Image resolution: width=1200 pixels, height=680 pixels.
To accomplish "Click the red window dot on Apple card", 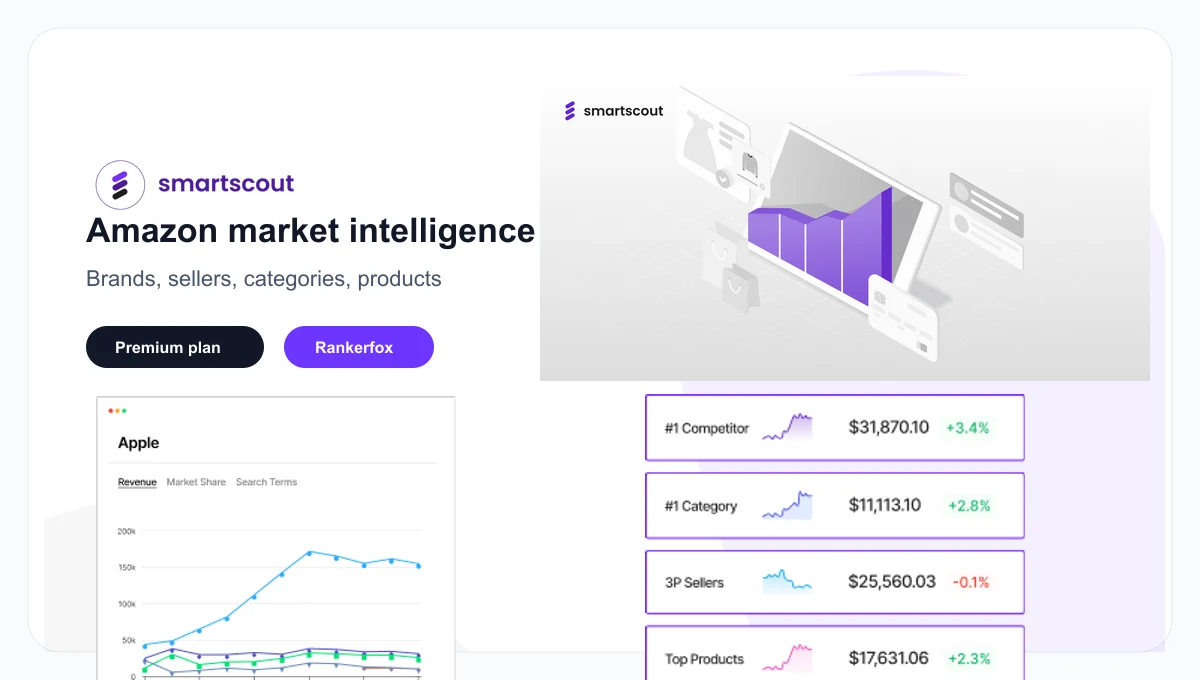I will (111, 411).
